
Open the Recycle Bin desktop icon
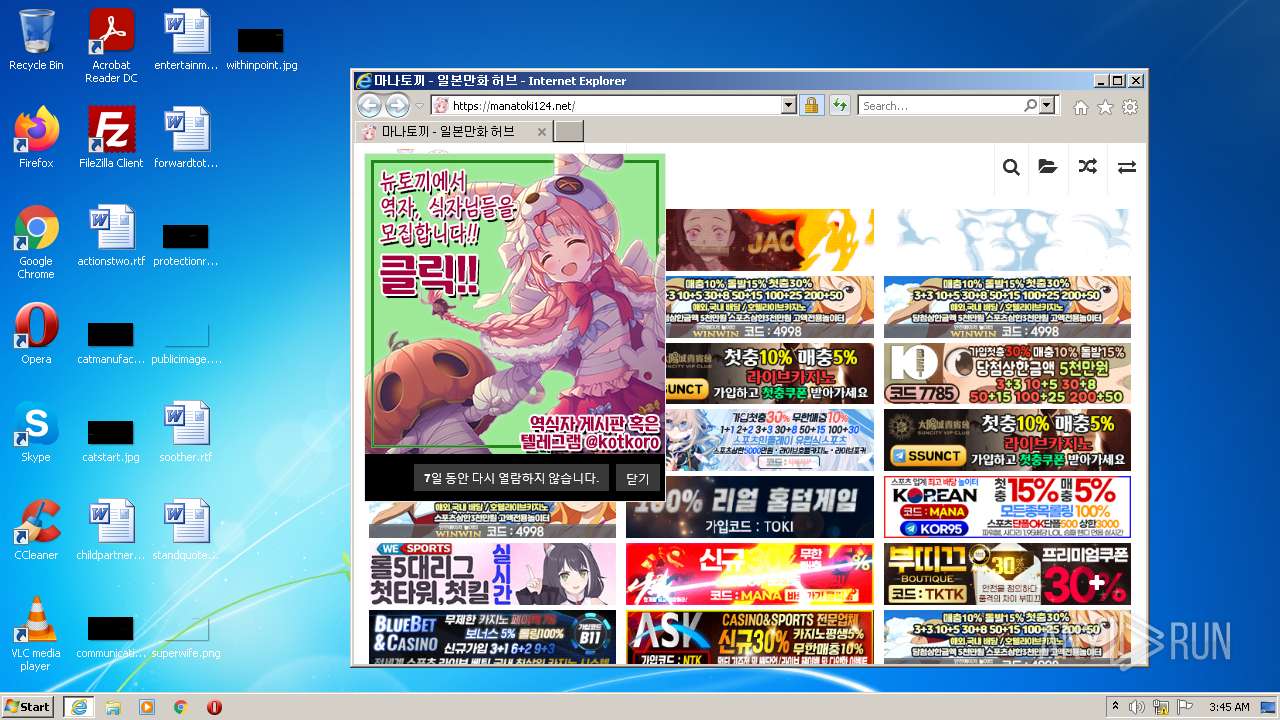36,40
